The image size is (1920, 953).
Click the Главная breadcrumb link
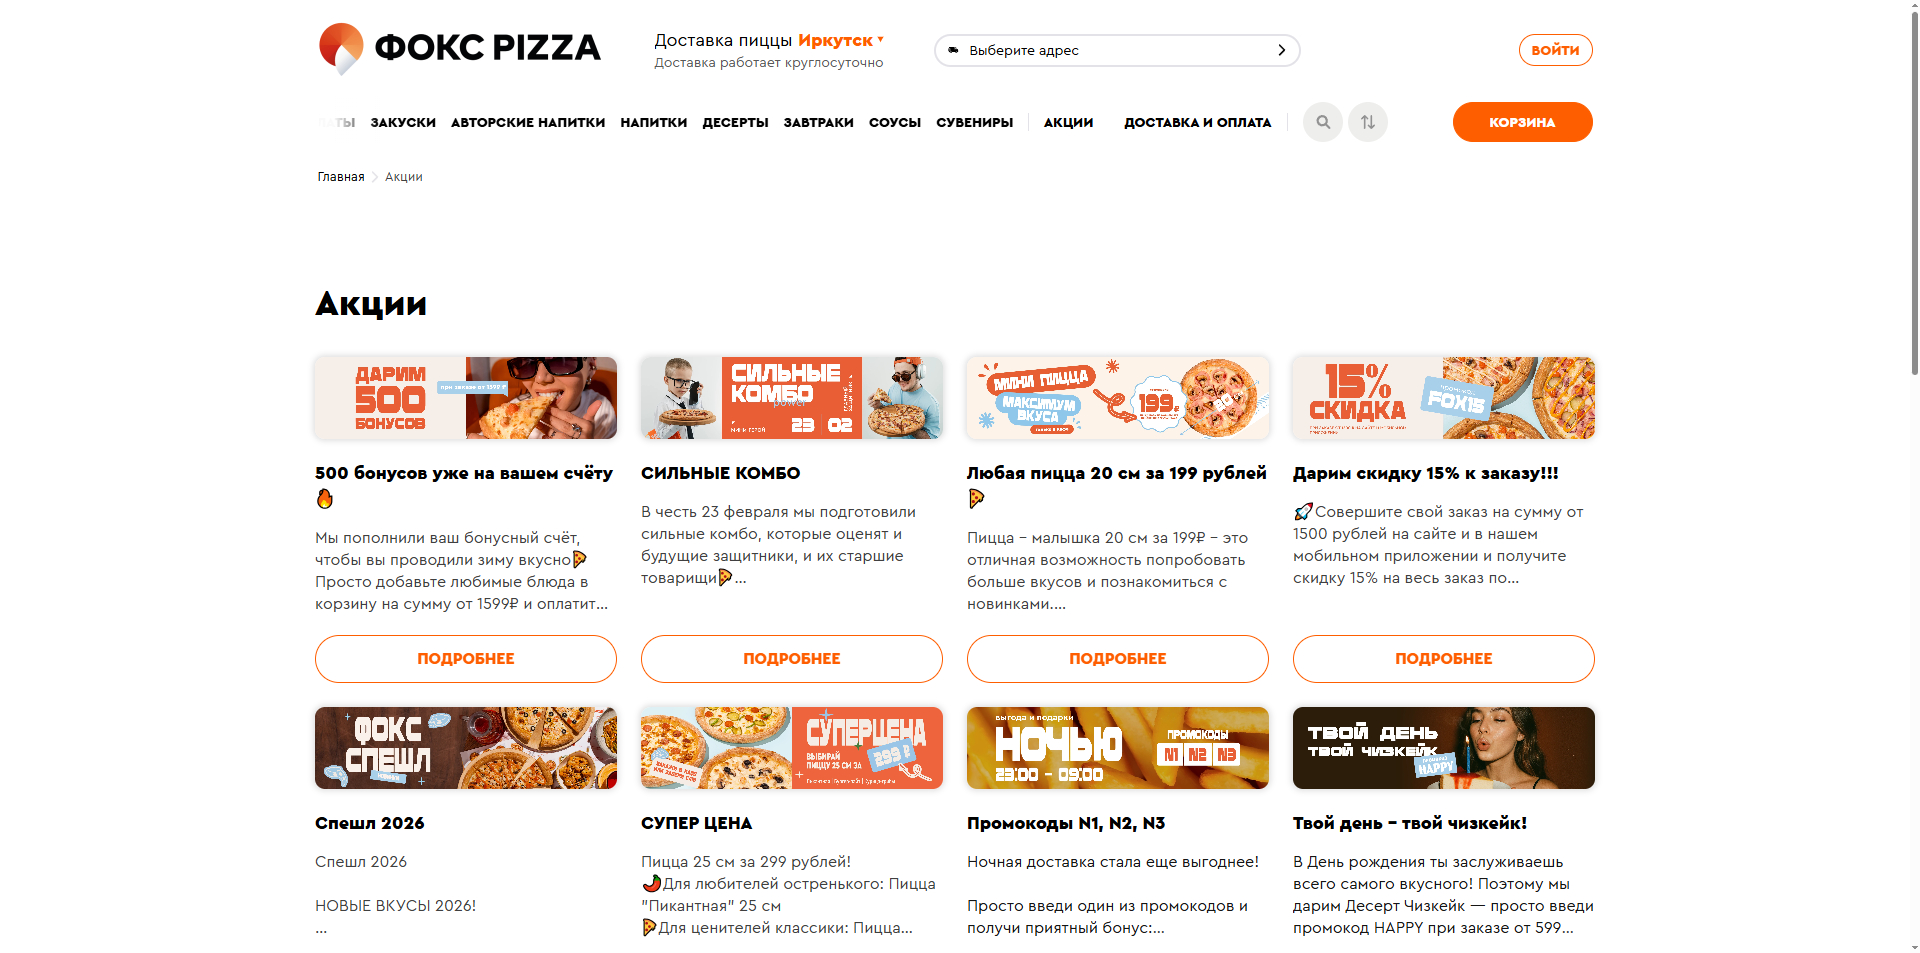click(341, 177)
